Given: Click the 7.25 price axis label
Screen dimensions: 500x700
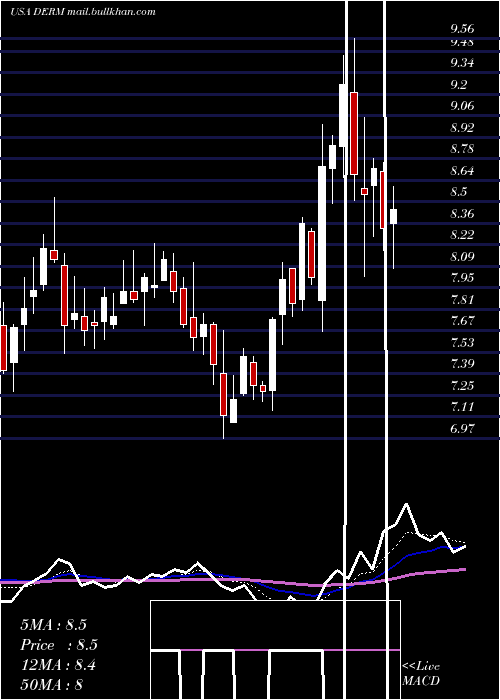Looking at the screenshot, I should (462, 385).
